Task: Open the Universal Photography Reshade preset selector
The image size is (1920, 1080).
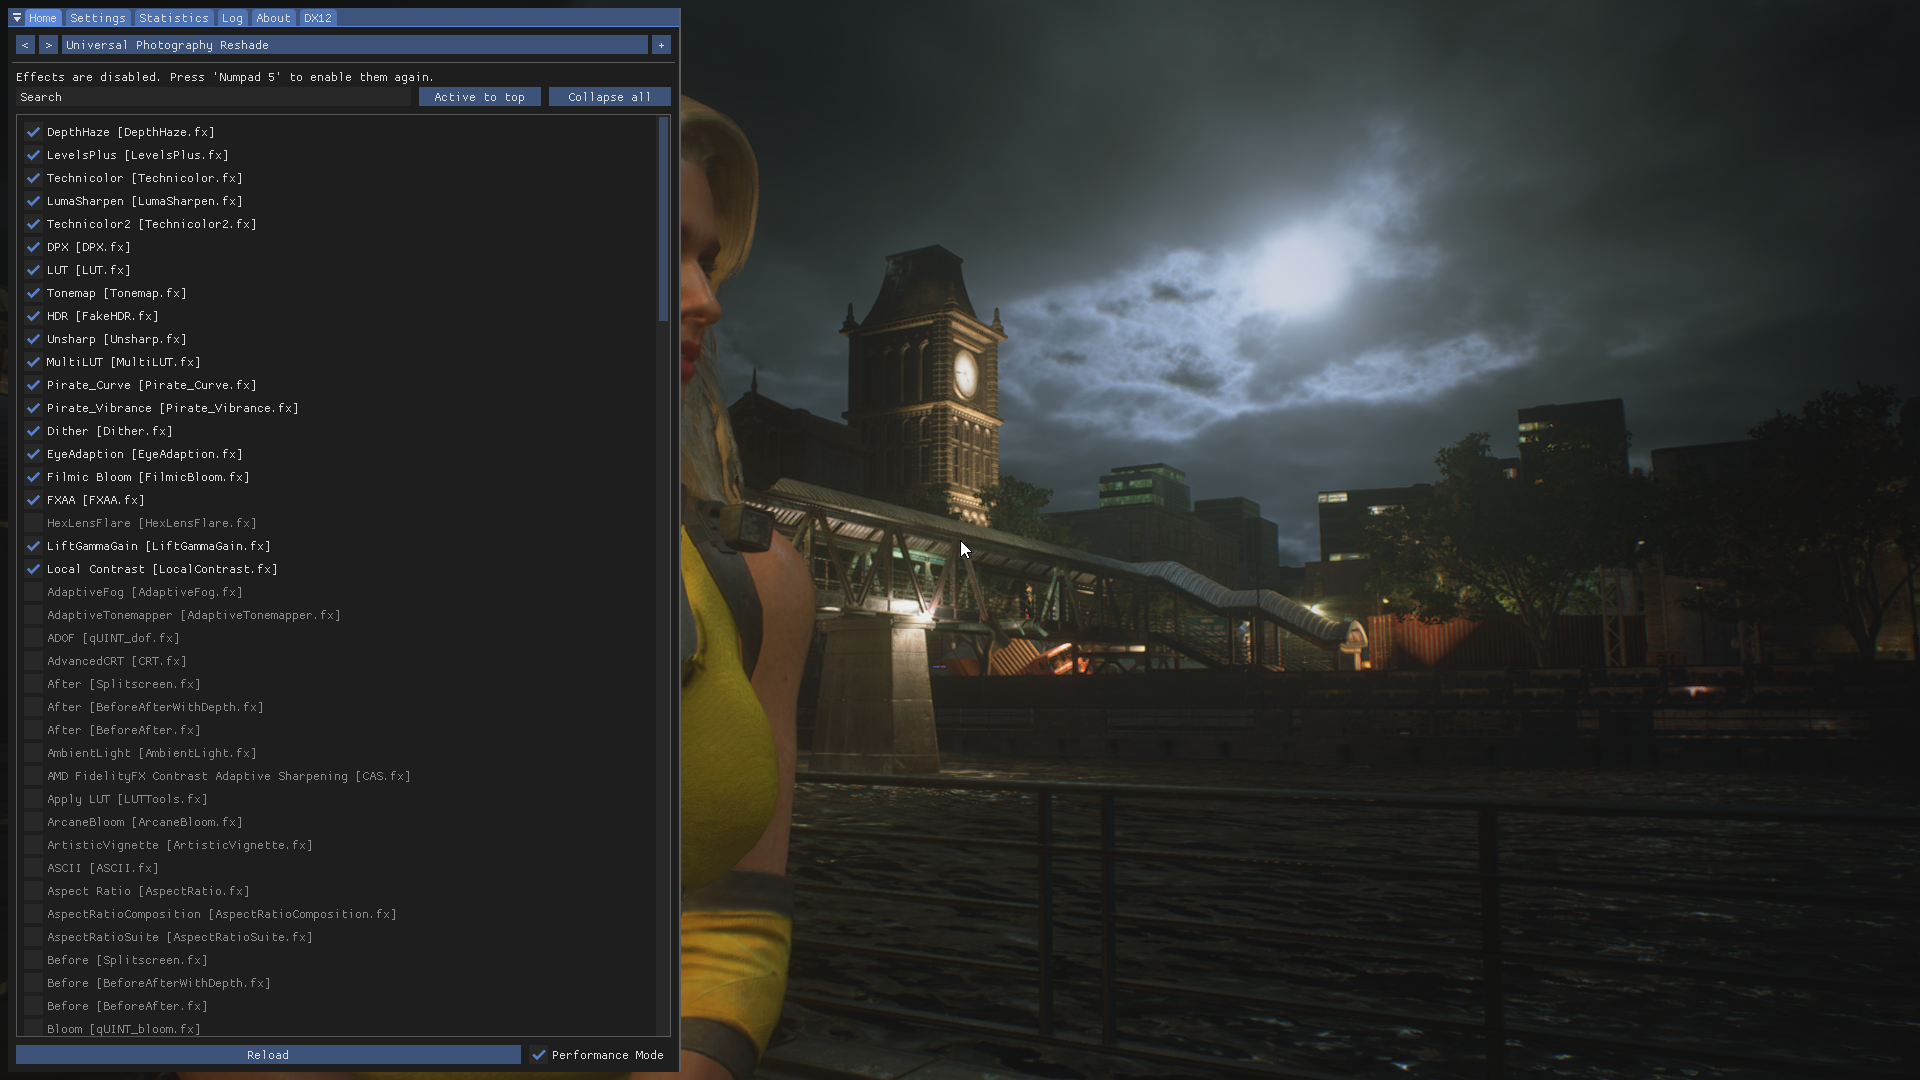Action: pos(354,45)
